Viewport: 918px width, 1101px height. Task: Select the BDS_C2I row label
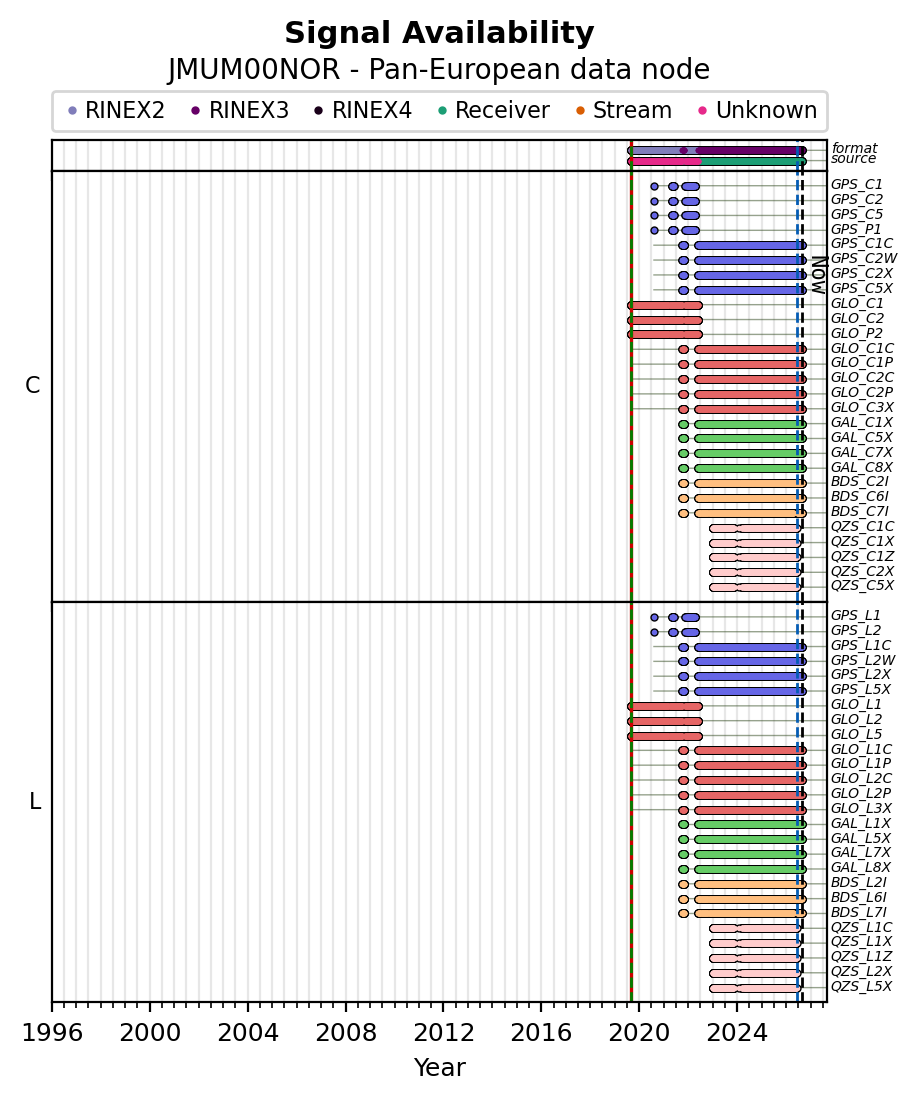coord(860,482)
